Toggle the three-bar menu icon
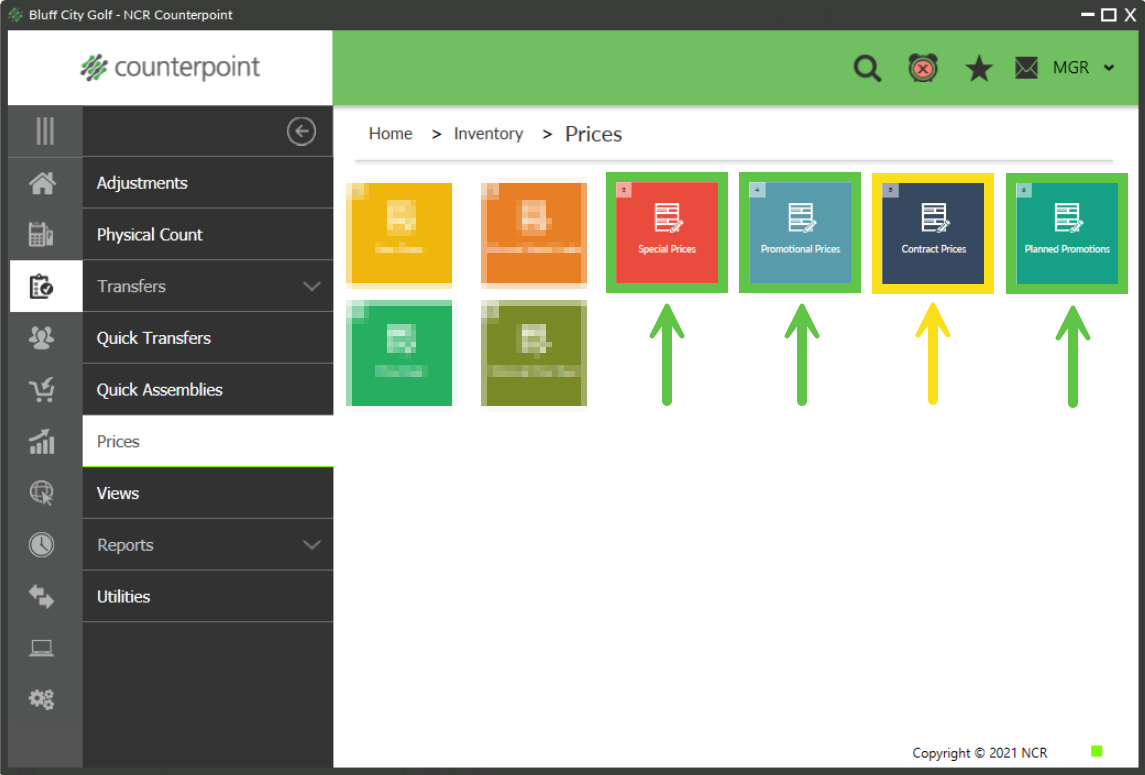The image size is (1145, 775). [45, 131]
